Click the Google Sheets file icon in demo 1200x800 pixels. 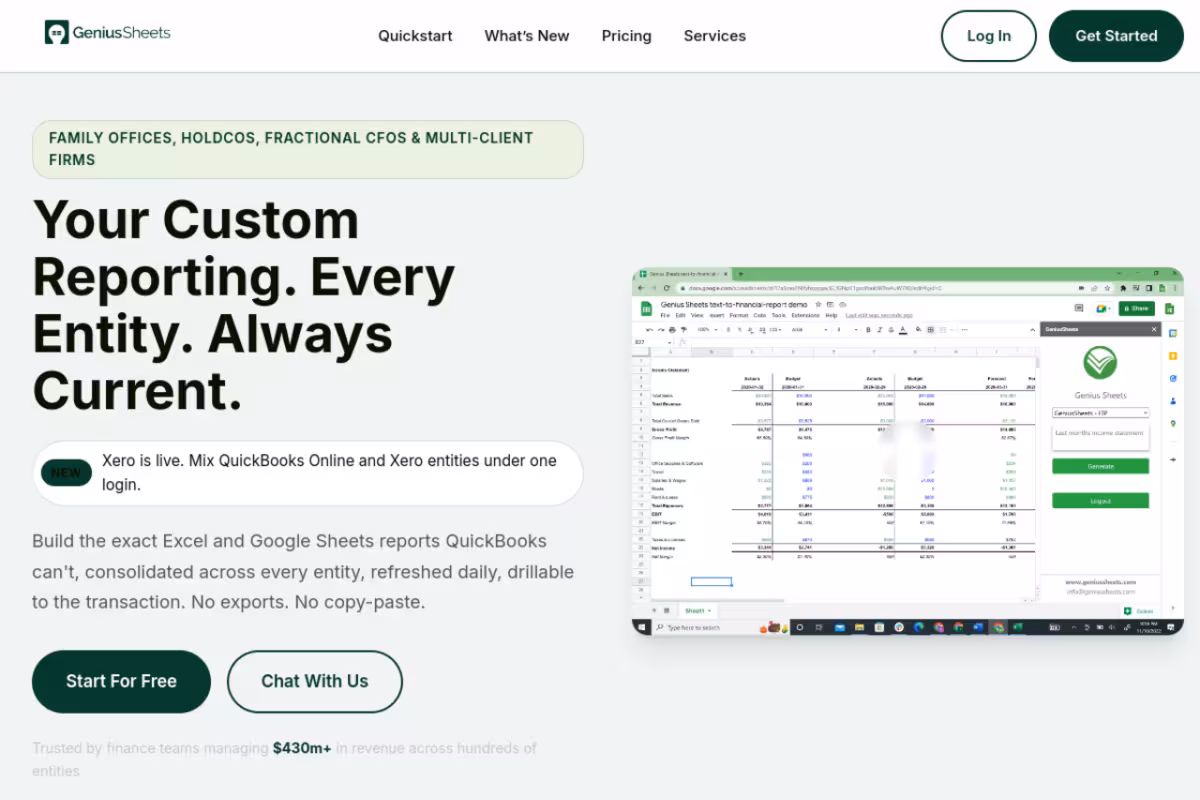coord(646,308)
